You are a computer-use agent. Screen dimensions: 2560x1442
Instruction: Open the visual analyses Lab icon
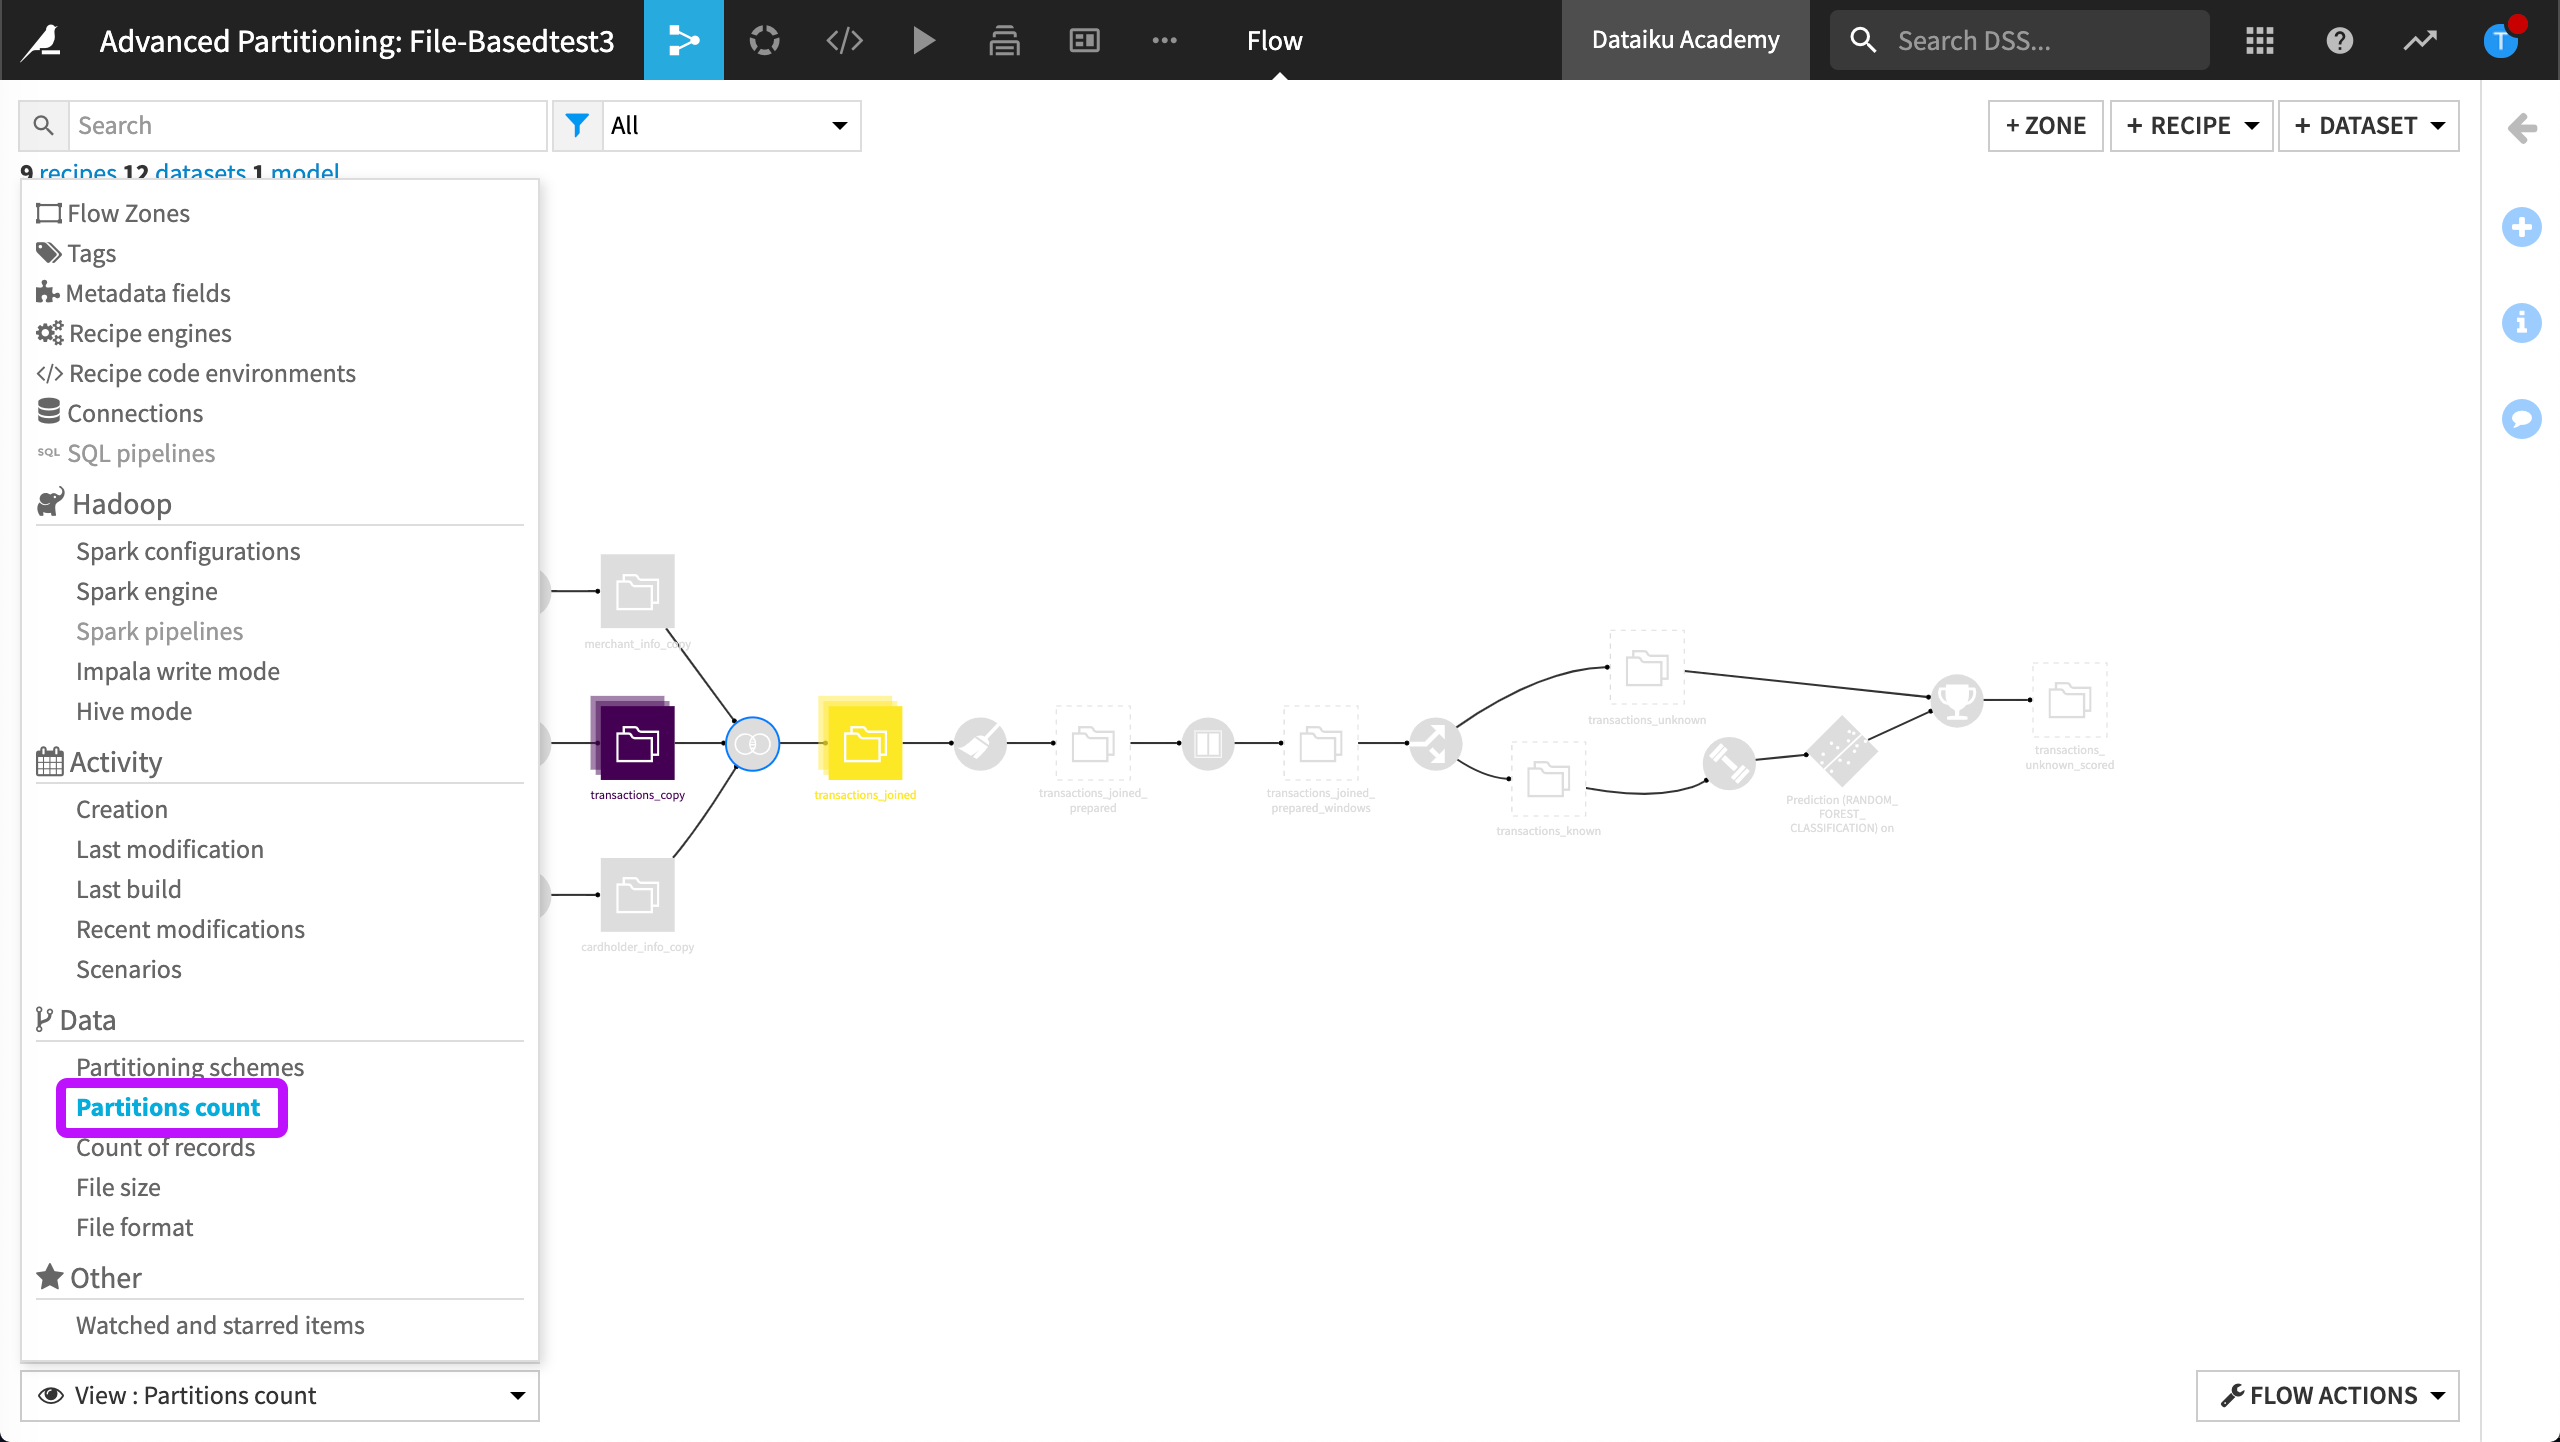763,40
